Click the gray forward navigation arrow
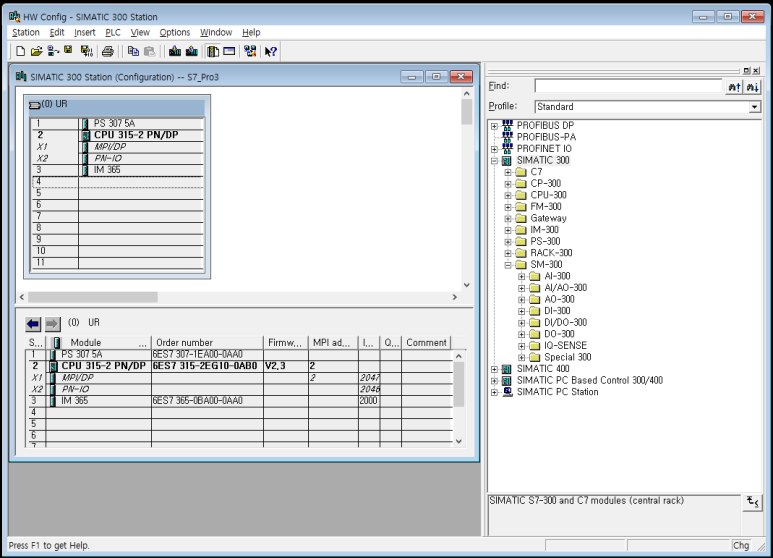Image resolution: width=773 pixels, height=558 pixels. [52, 324]
